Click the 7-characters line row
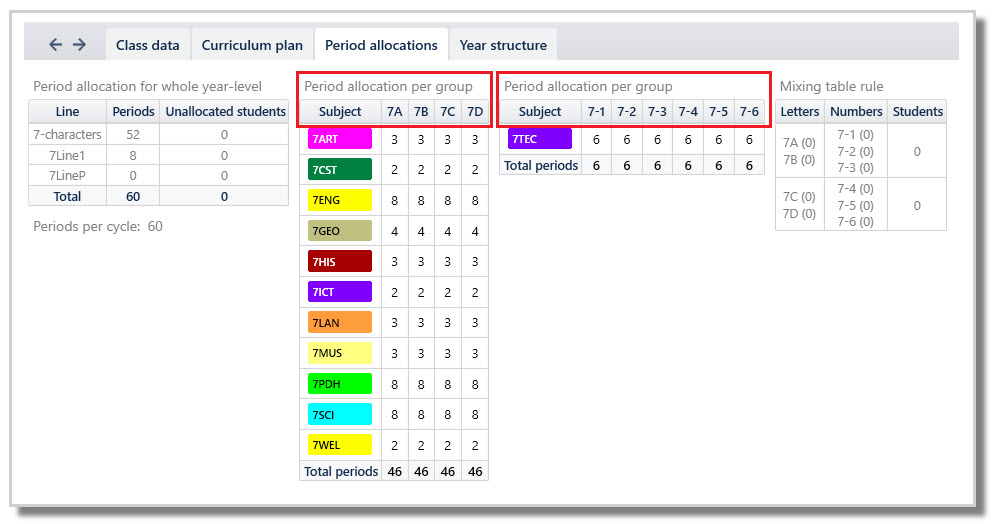The width and height of the screenshot is (992, 524). coord(158,134)
